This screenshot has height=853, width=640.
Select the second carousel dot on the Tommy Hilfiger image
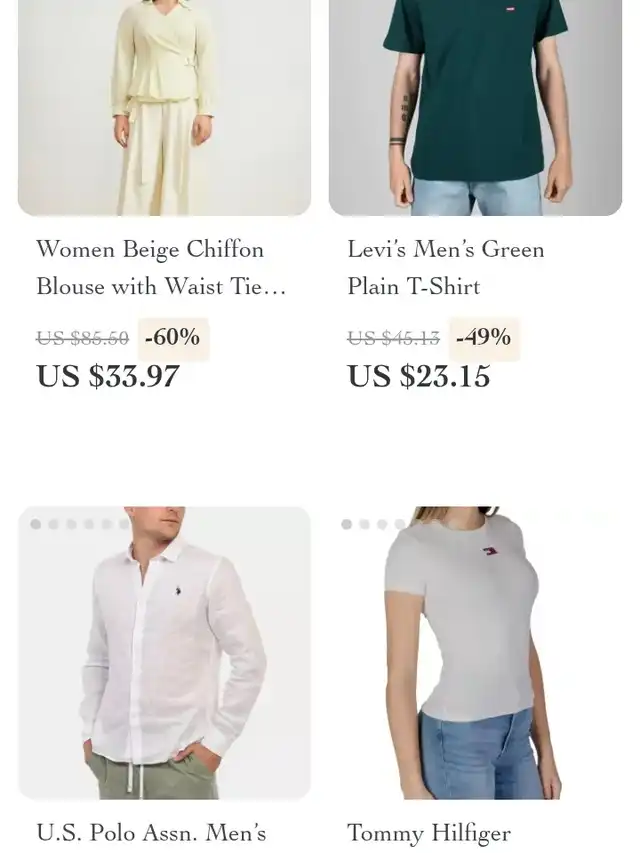pyautogui.click(x=365, y=524)
